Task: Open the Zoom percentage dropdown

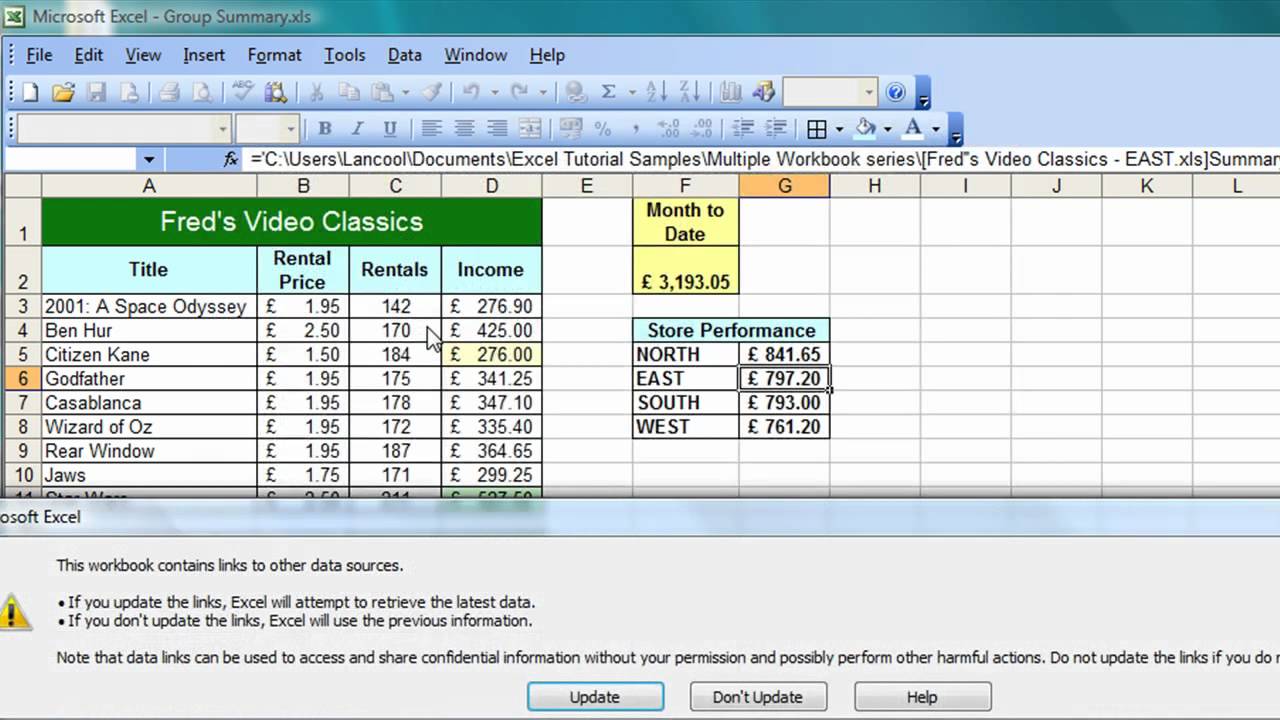Action: click(x=869, y=93)
